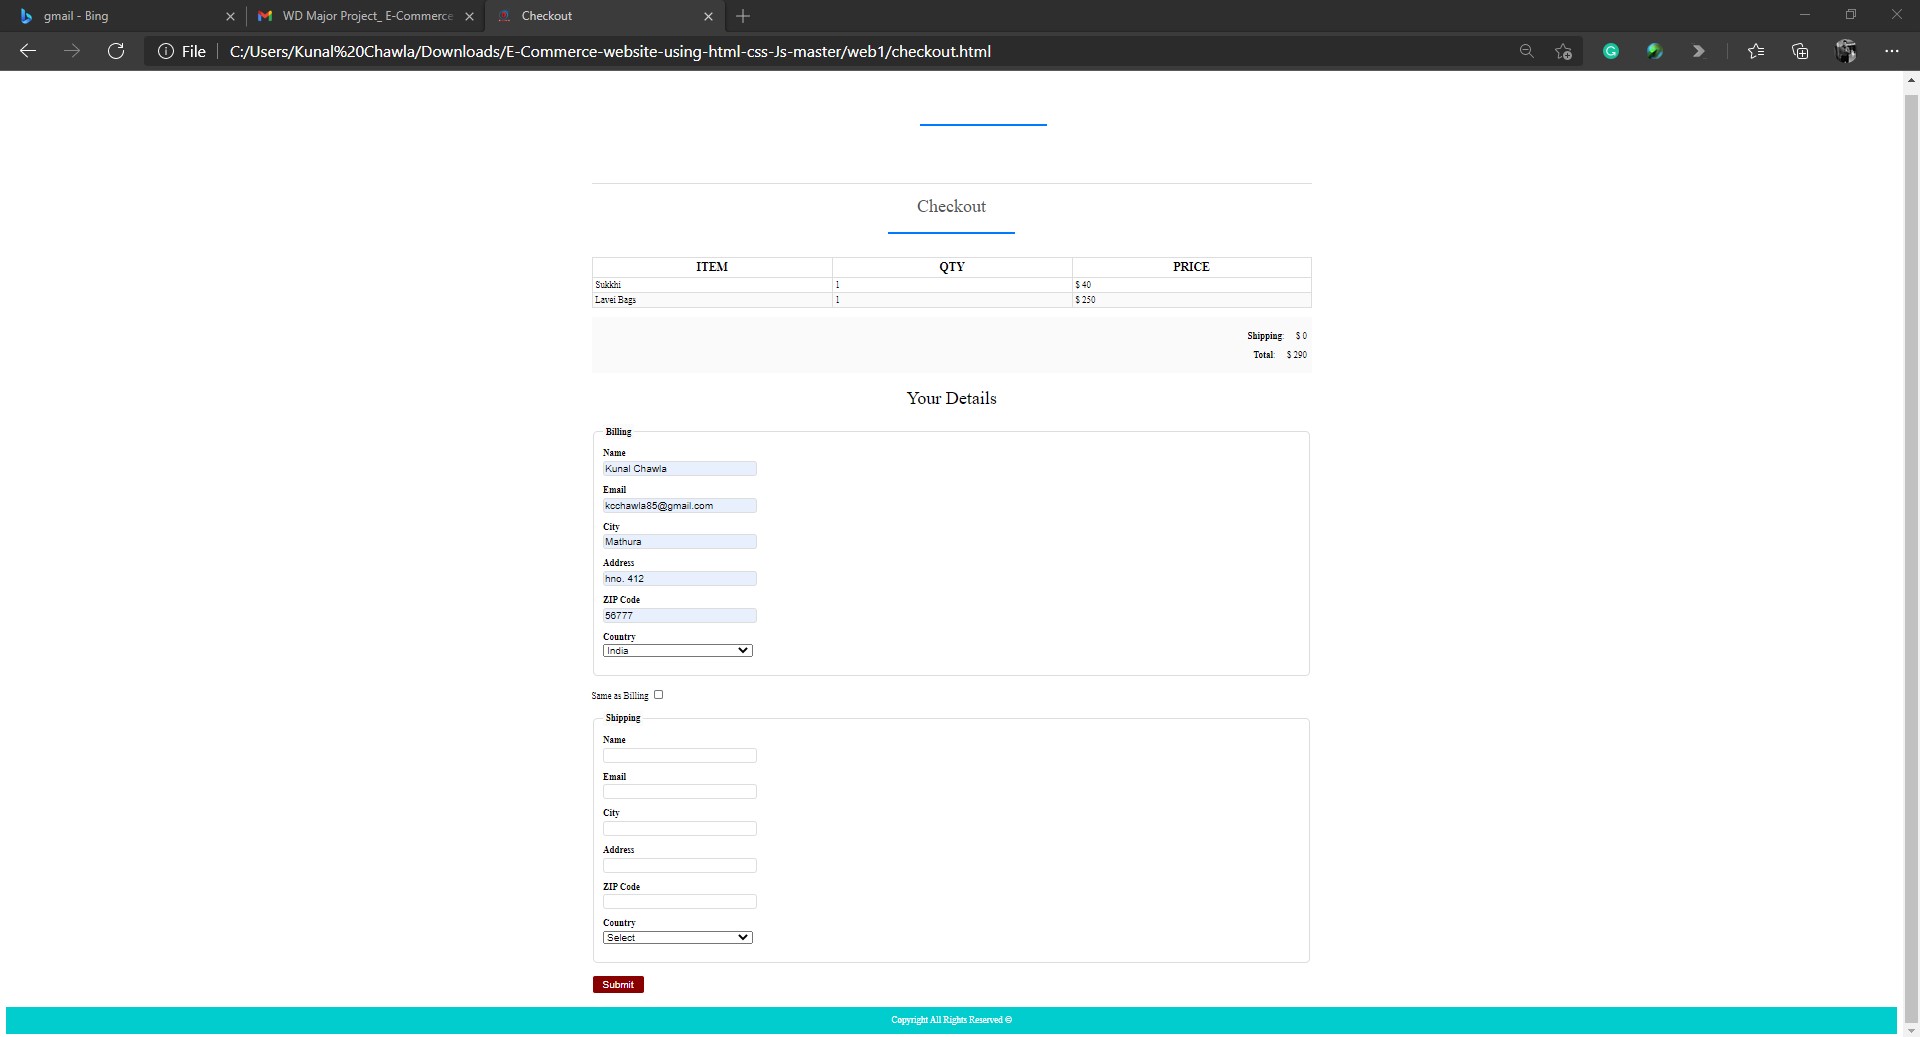
Task: Click the $ 250 price cell
Action: point(1191,300)
